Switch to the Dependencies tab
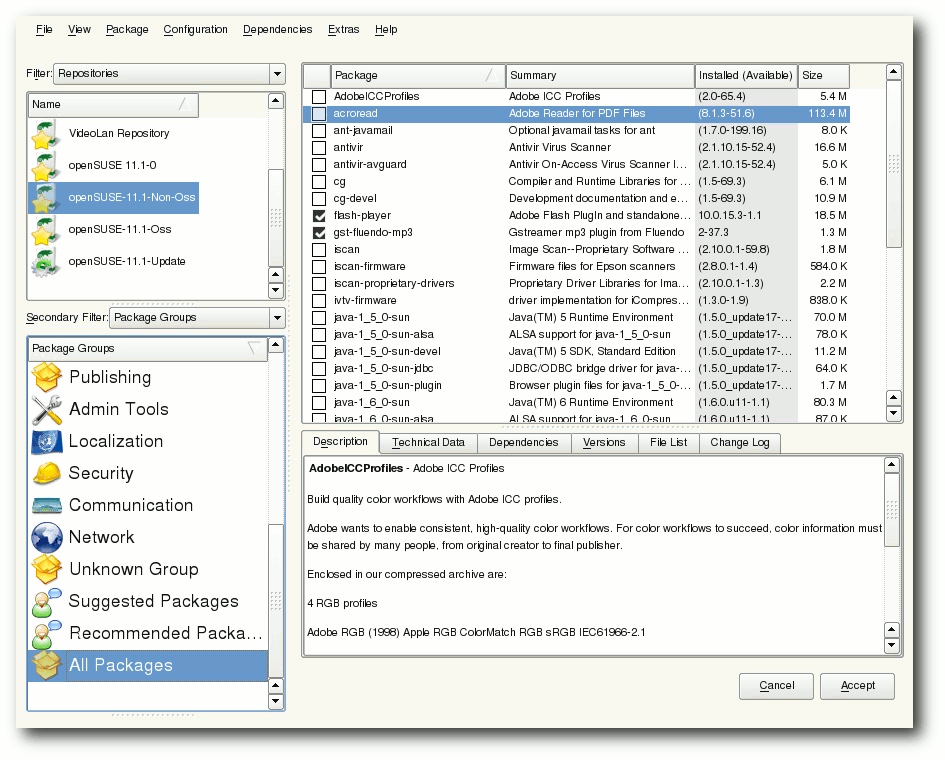The image size is (945, 760). (x=524, y=443)
